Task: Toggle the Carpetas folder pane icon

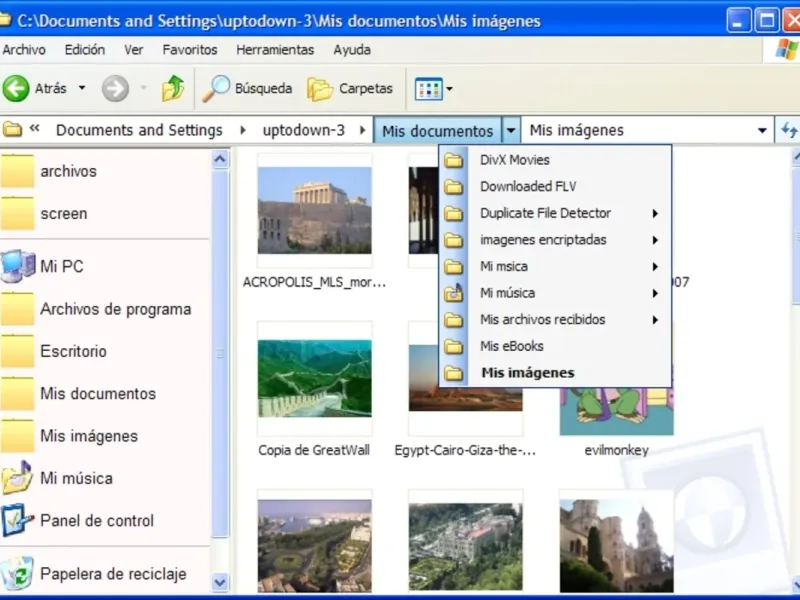Action: click(x=320, y=89)
